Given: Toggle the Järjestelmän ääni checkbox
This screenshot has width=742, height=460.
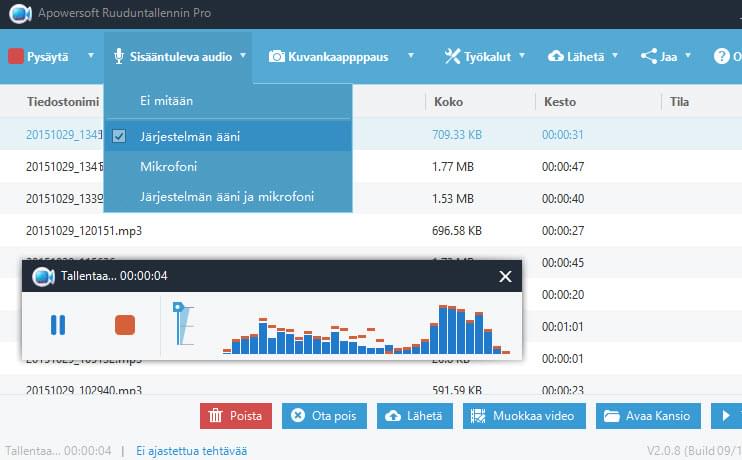Looking at the screenshot, I should 119,136.
